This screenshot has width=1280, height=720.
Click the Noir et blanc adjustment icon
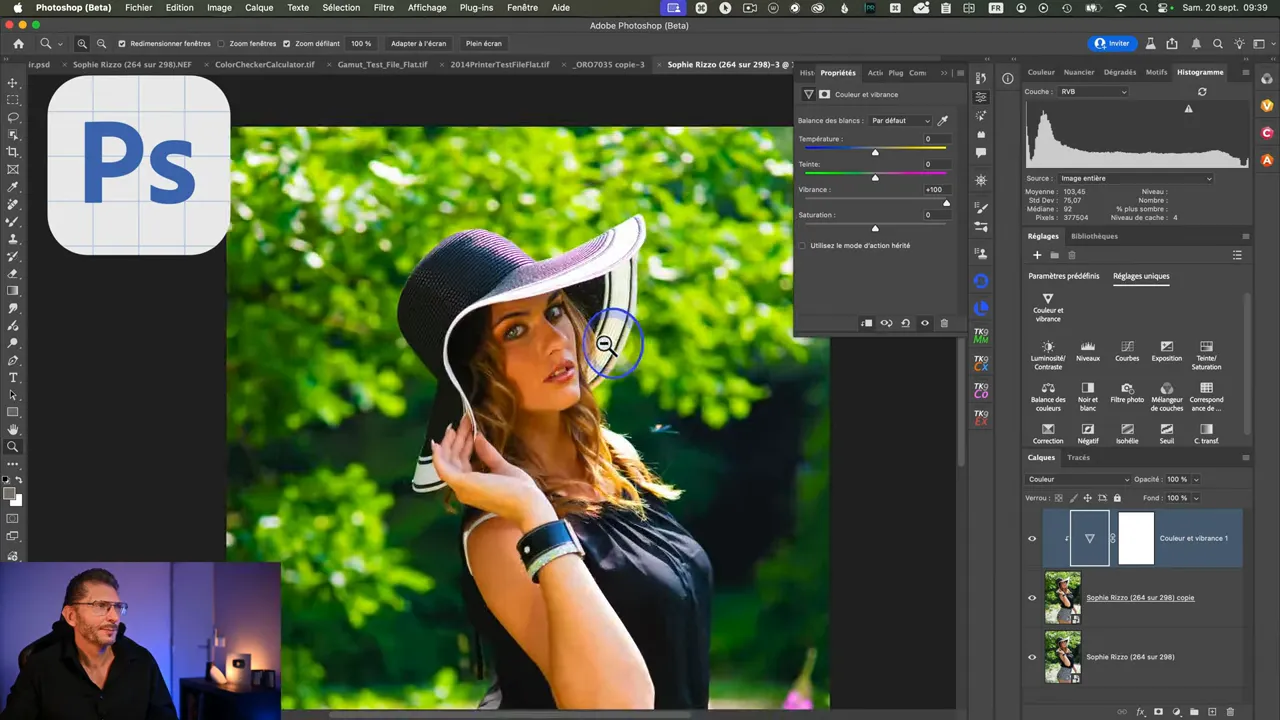(1088, 388)
